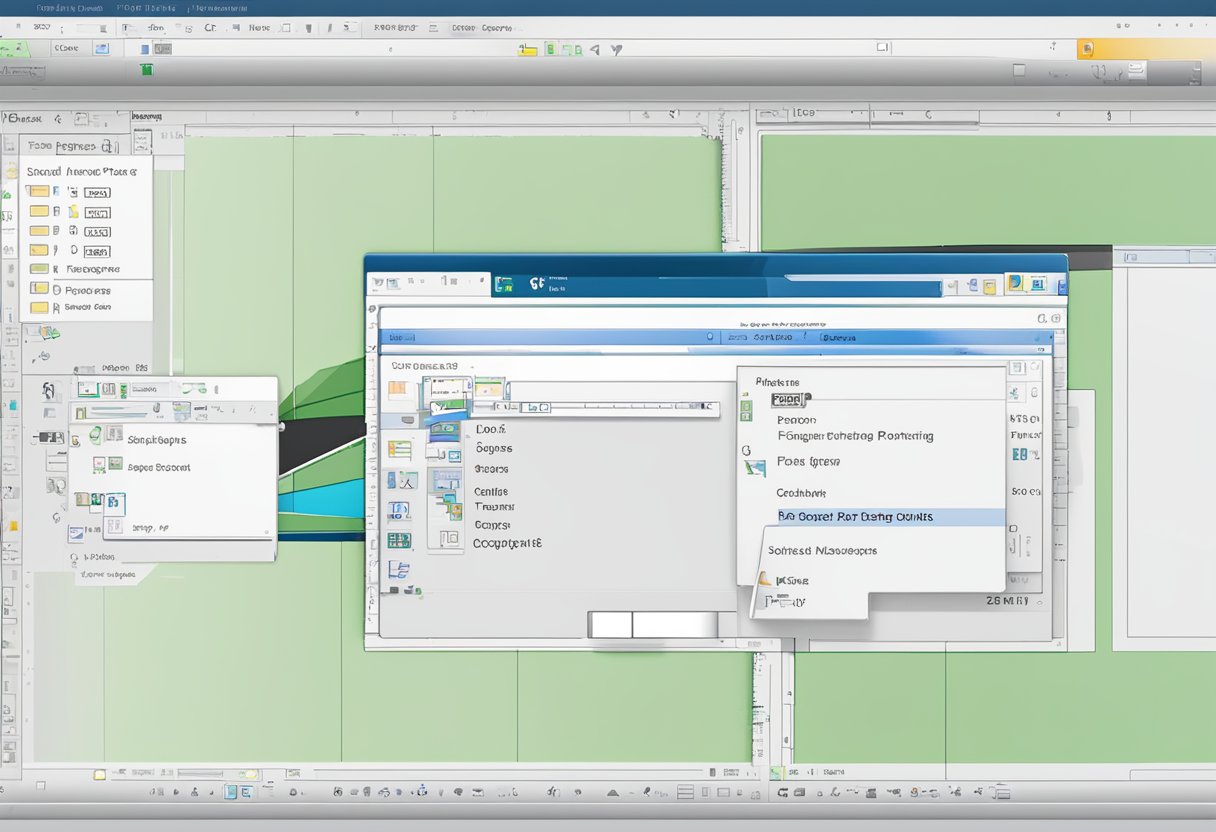The height and width of the screenshot is (832, 1216).
Task: Click the orange square icon under dialog heading
Action: click(398, 388)
